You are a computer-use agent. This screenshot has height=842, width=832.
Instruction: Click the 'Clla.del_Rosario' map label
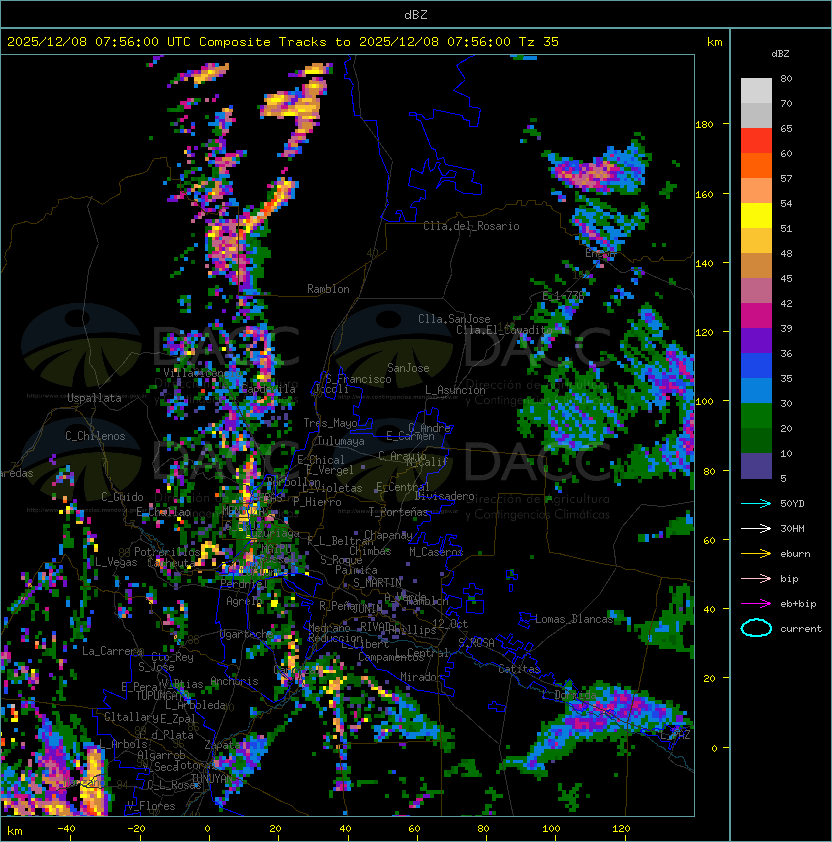pyautogui.click(x=471, y=226)
